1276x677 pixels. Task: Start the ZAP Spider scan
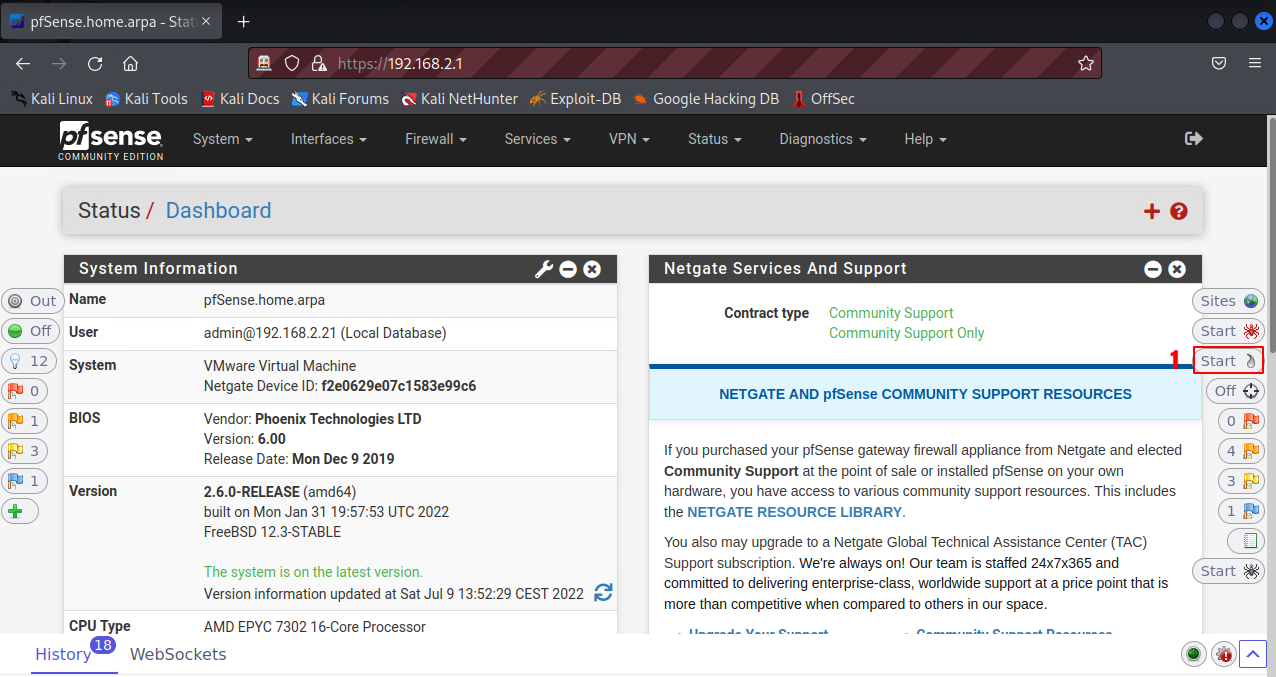[x=1228, y=331]
